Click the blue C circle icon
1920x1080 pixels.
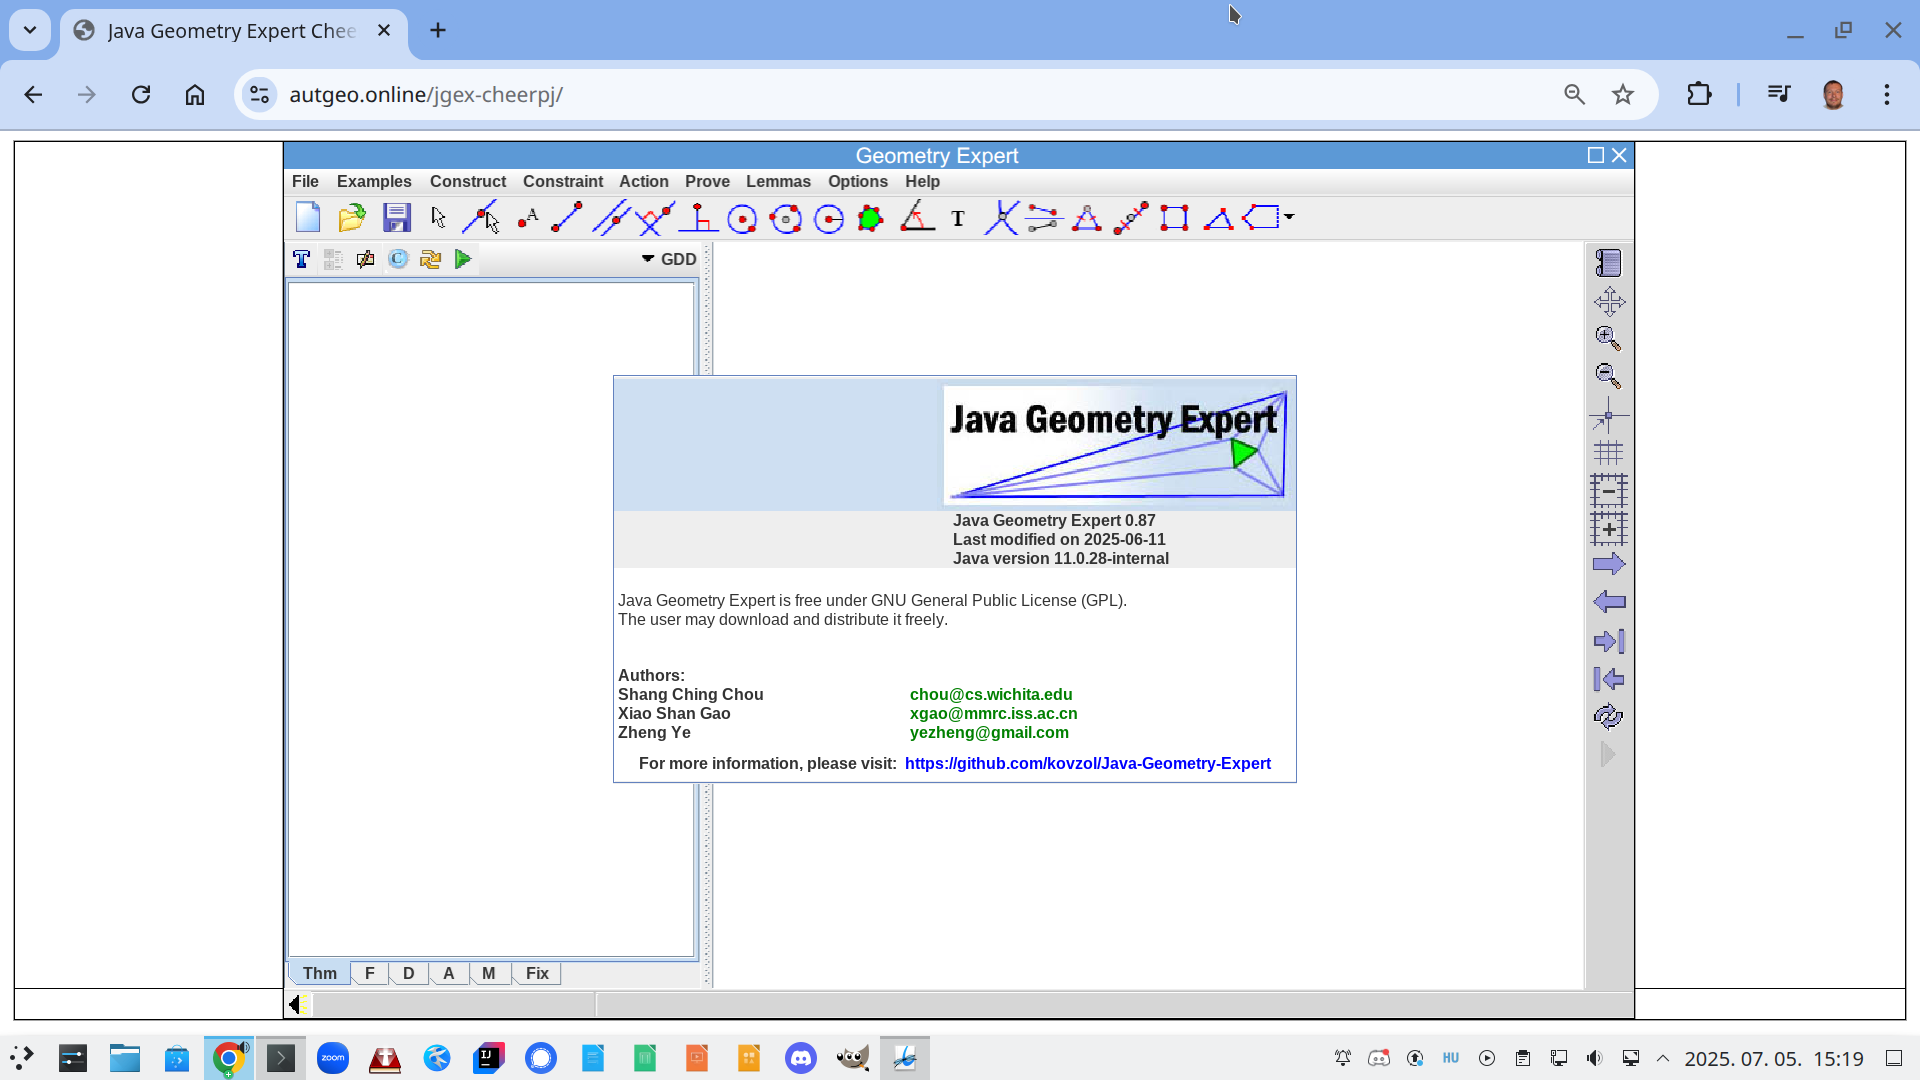(398, 259)
